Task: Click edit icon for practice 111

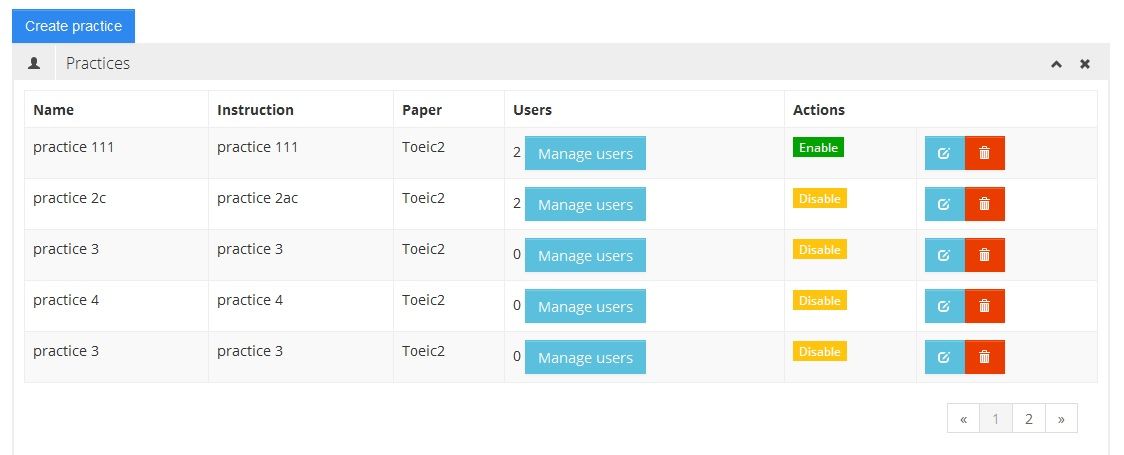Action: pos(944,153)
